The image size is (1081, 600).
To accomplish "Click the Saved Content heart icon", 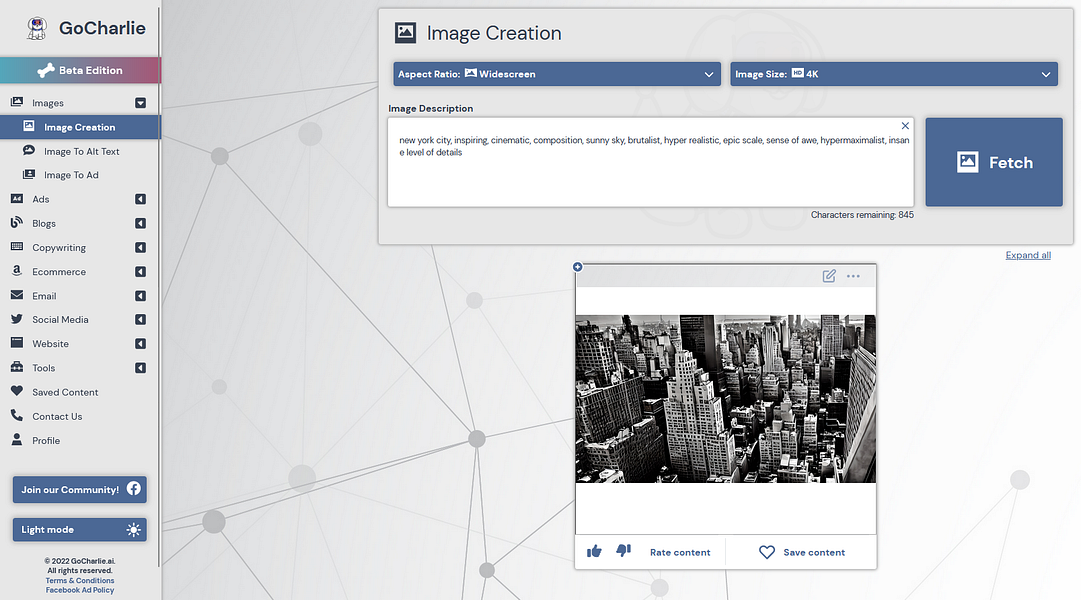I will pos(17,391).
